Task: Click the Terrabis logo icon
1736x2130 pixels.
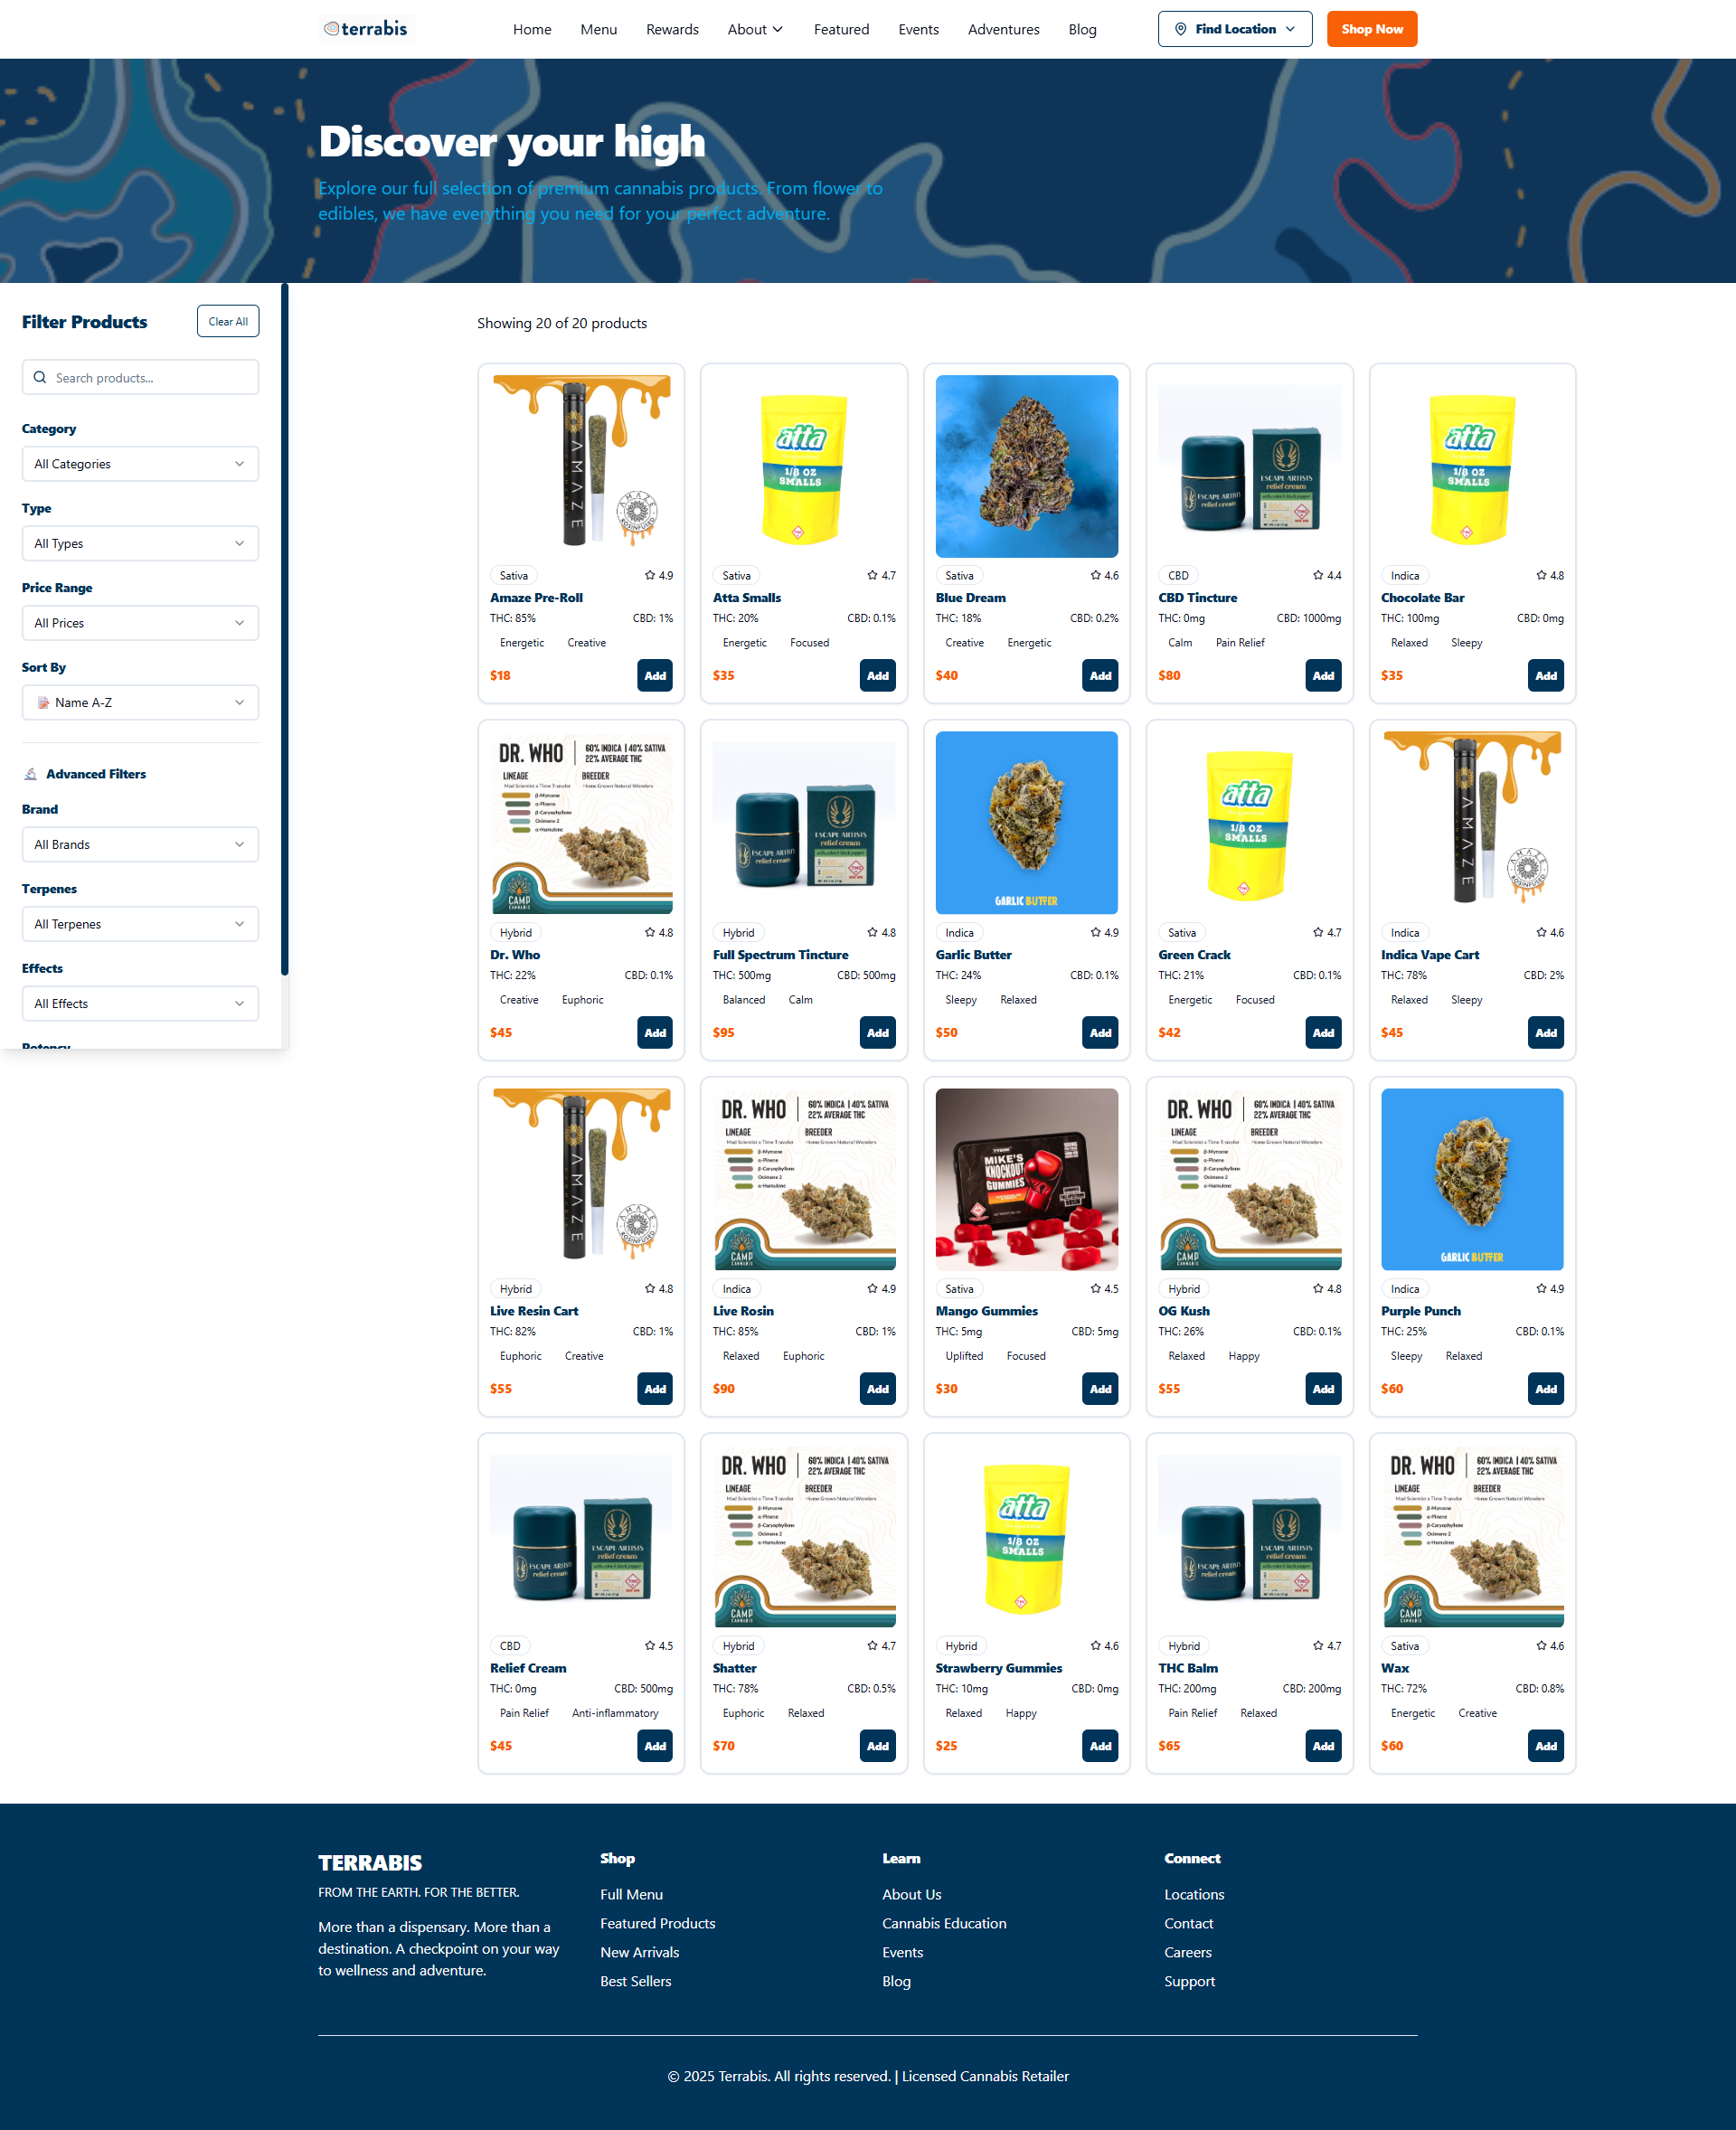Action: (331, 29)
